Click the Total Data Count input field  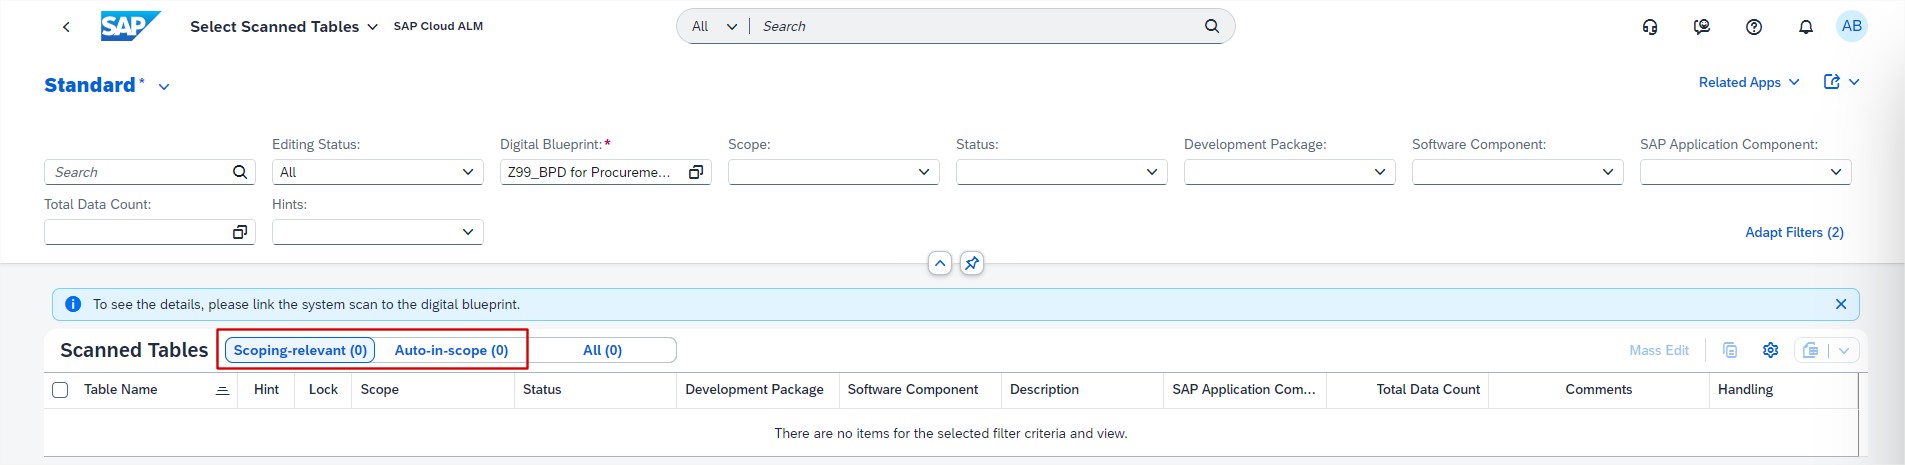click(137, 232)
